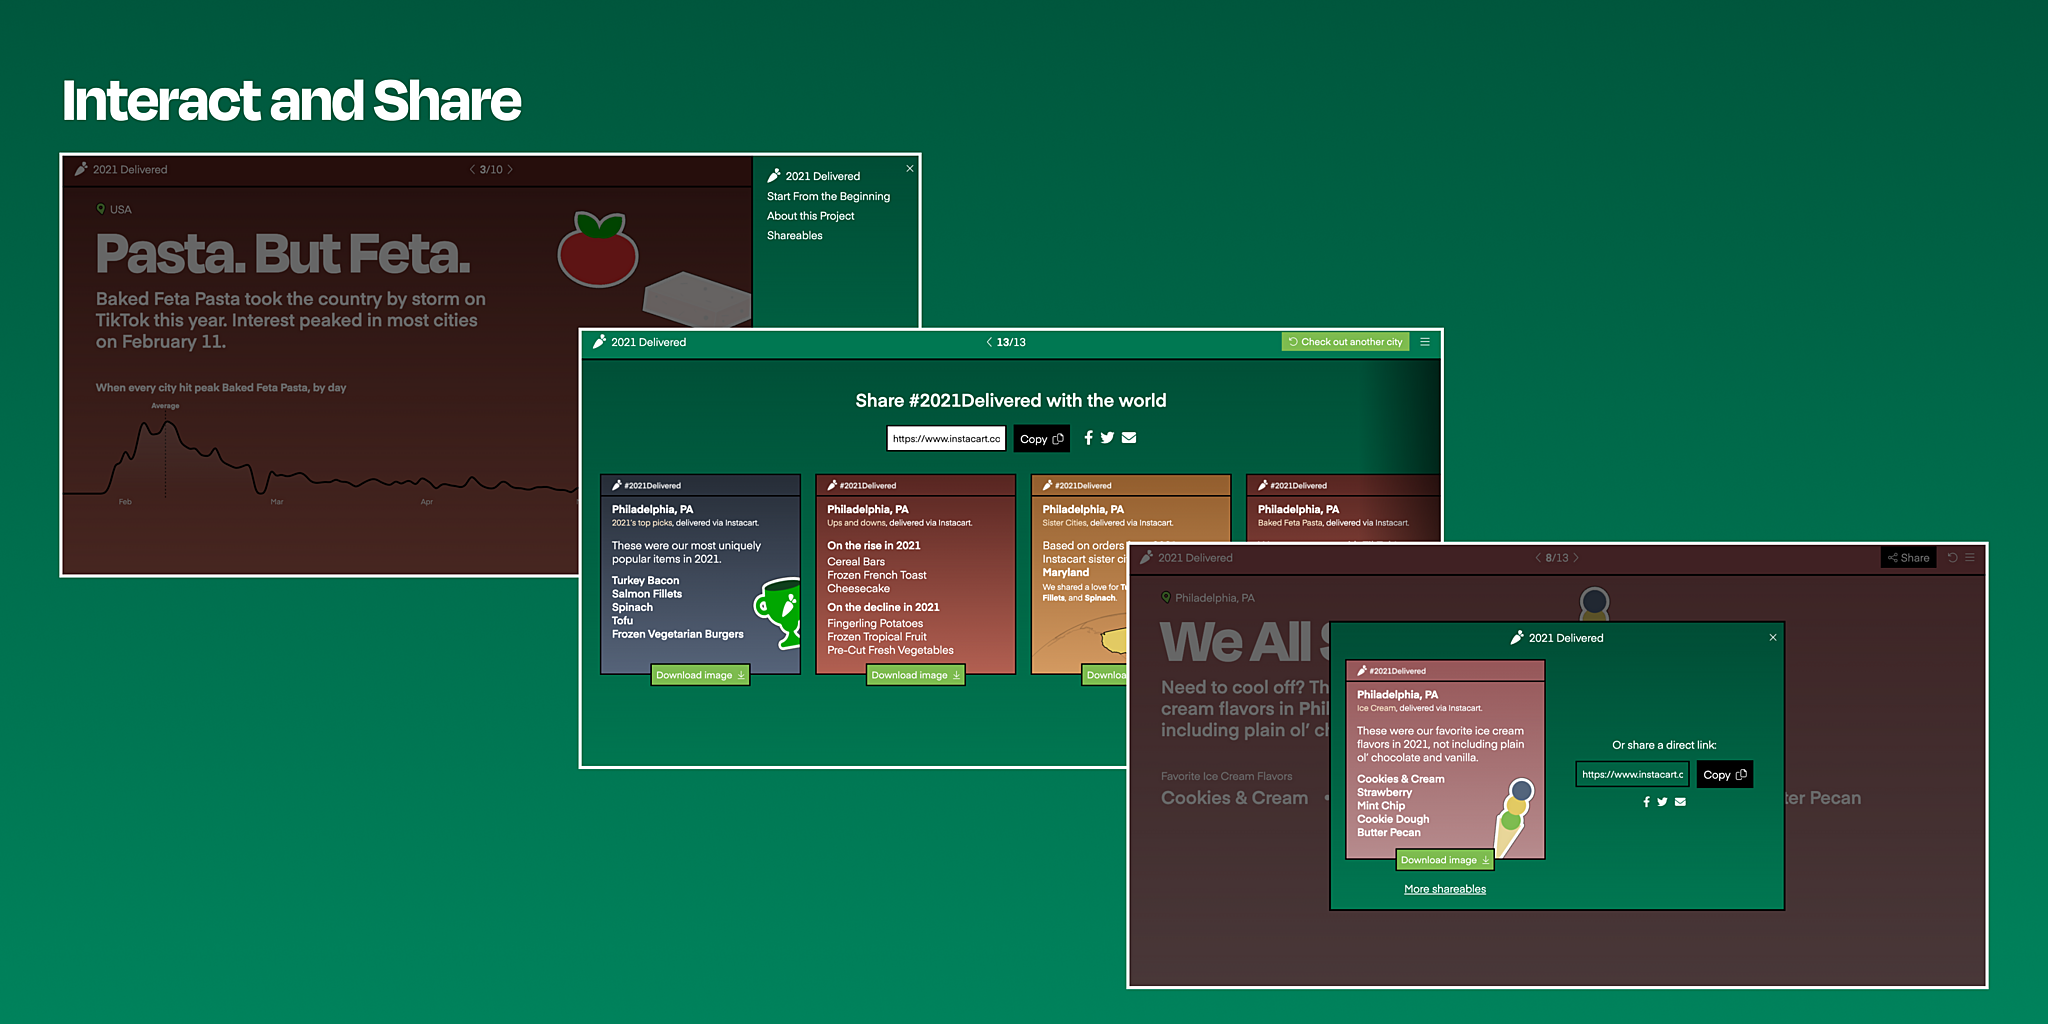2048x1024 pixels.
Task: Click 'Check out another city' button
Action: click(x=1345, y=342)
